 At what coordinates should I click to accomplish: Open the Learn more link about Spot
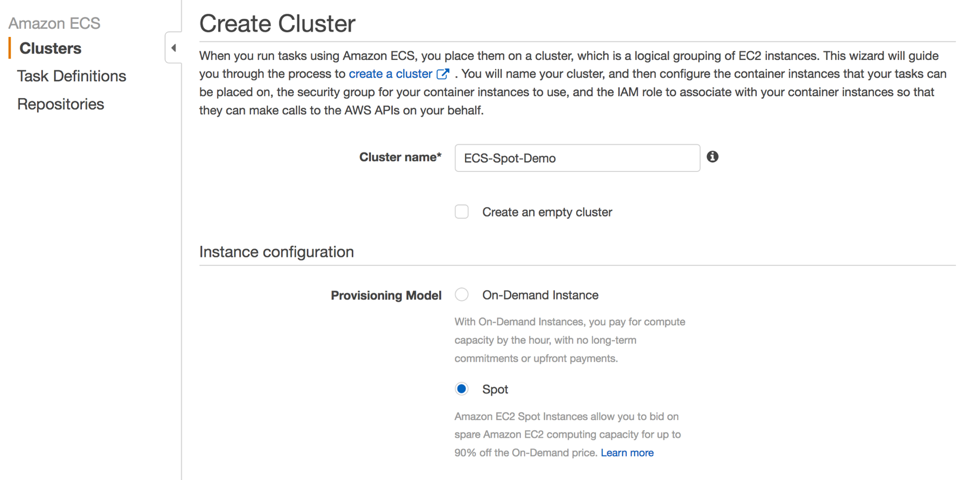coord(627,453)
